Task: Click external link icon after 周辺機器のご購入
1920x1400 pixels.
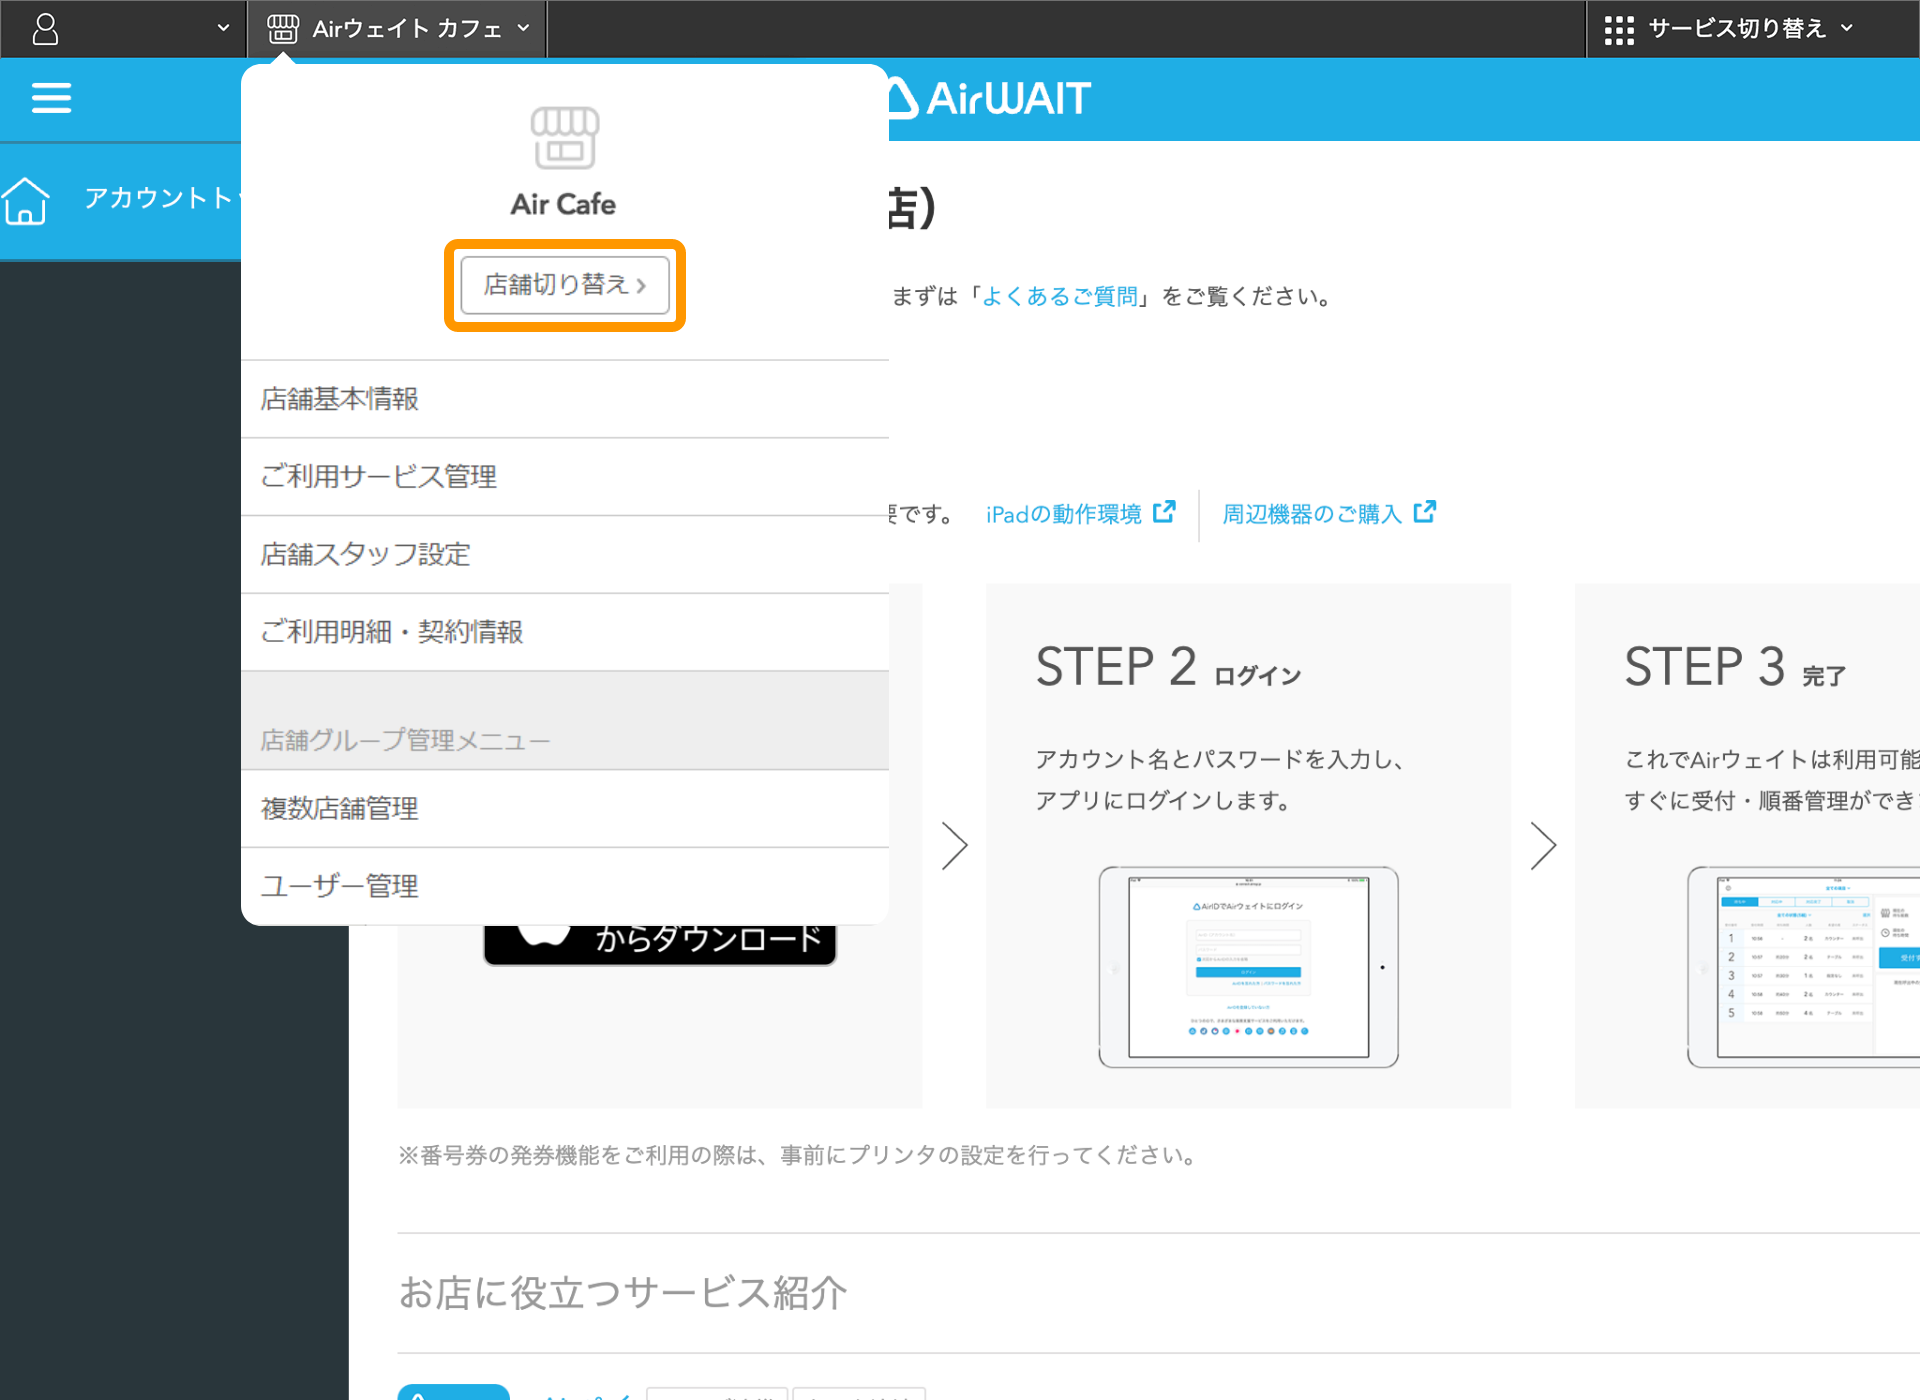Action: pyautogui.click(x=1425, y=512)
